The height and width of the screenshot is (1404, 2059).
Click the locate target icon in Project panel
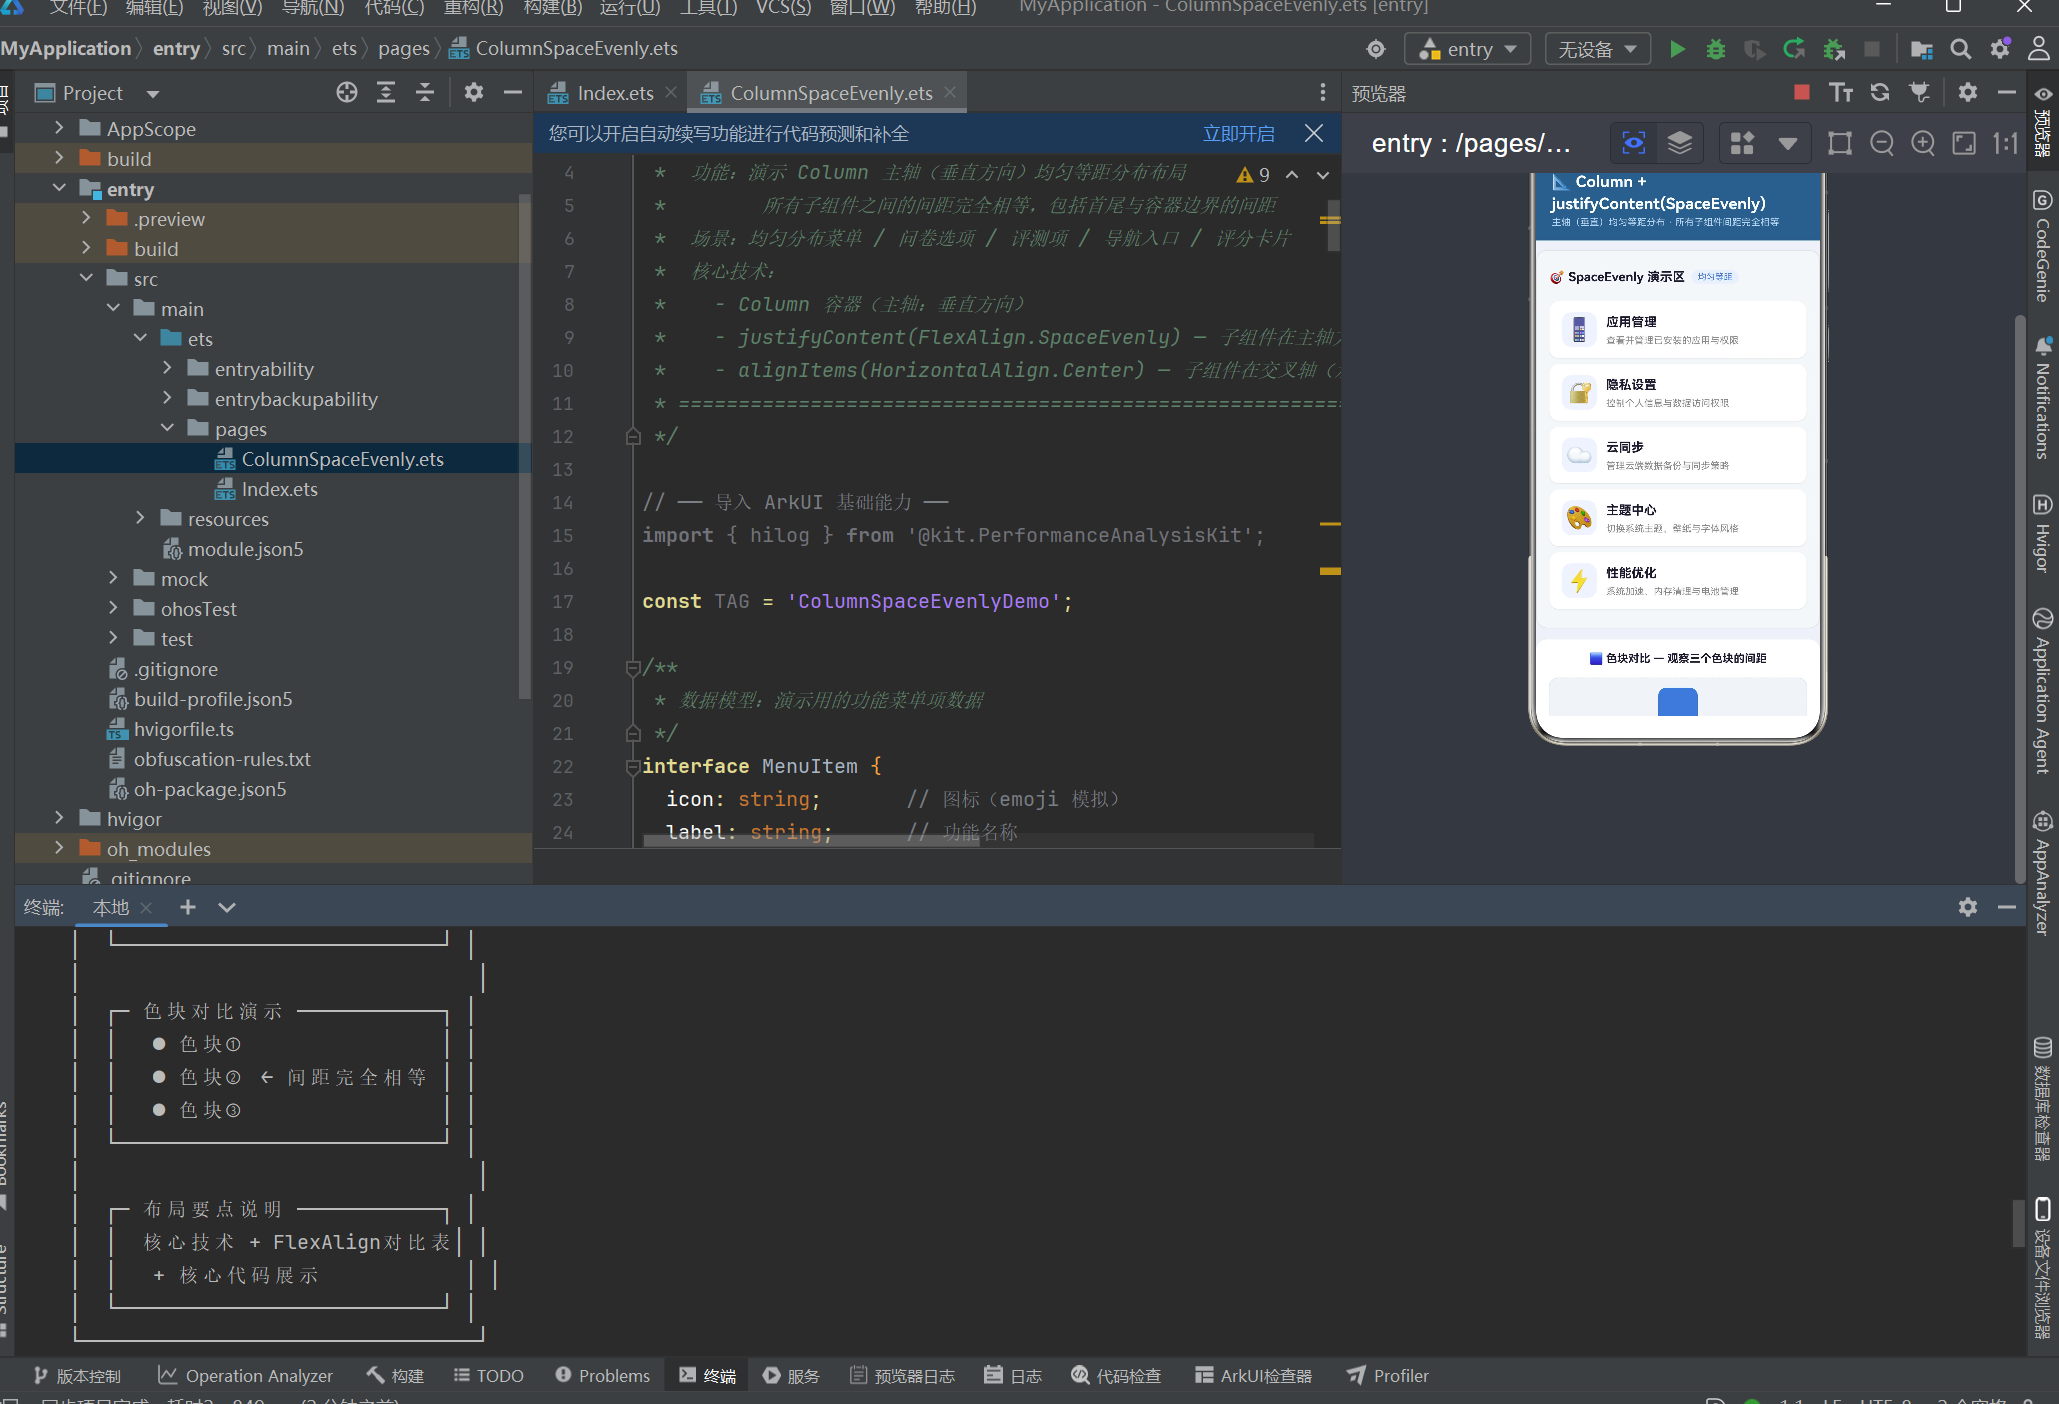347,93
